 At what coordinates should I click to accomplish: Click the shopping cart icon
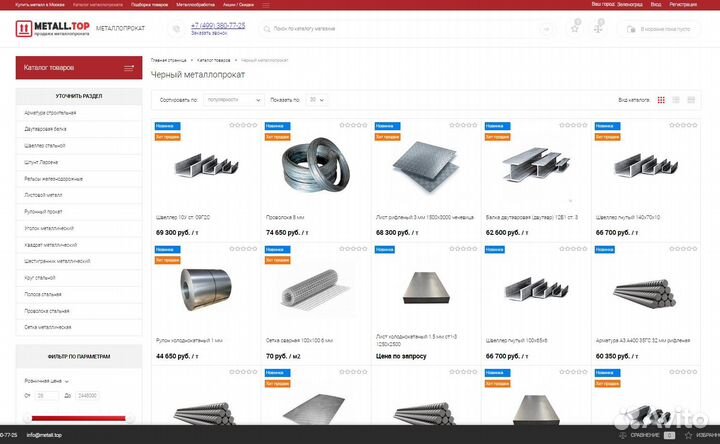(631, 29)
